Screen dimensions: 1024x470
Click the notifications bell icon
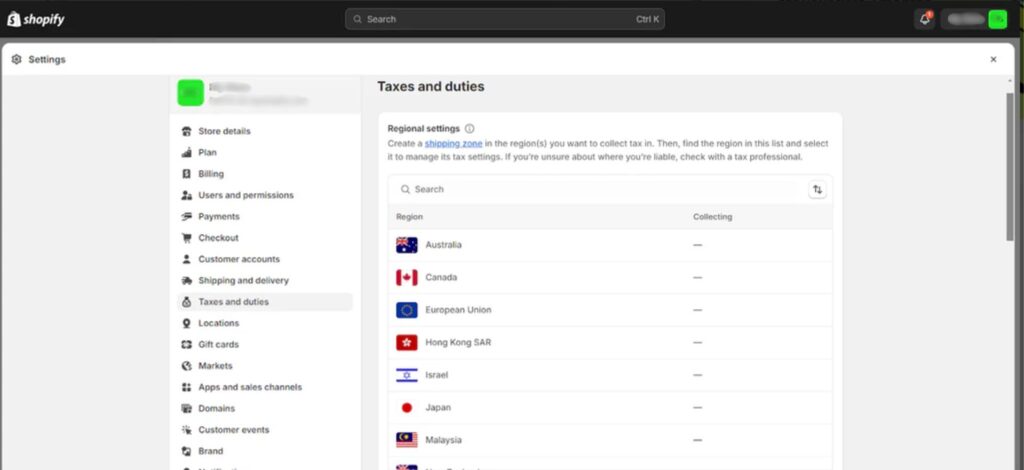point(924,19)
